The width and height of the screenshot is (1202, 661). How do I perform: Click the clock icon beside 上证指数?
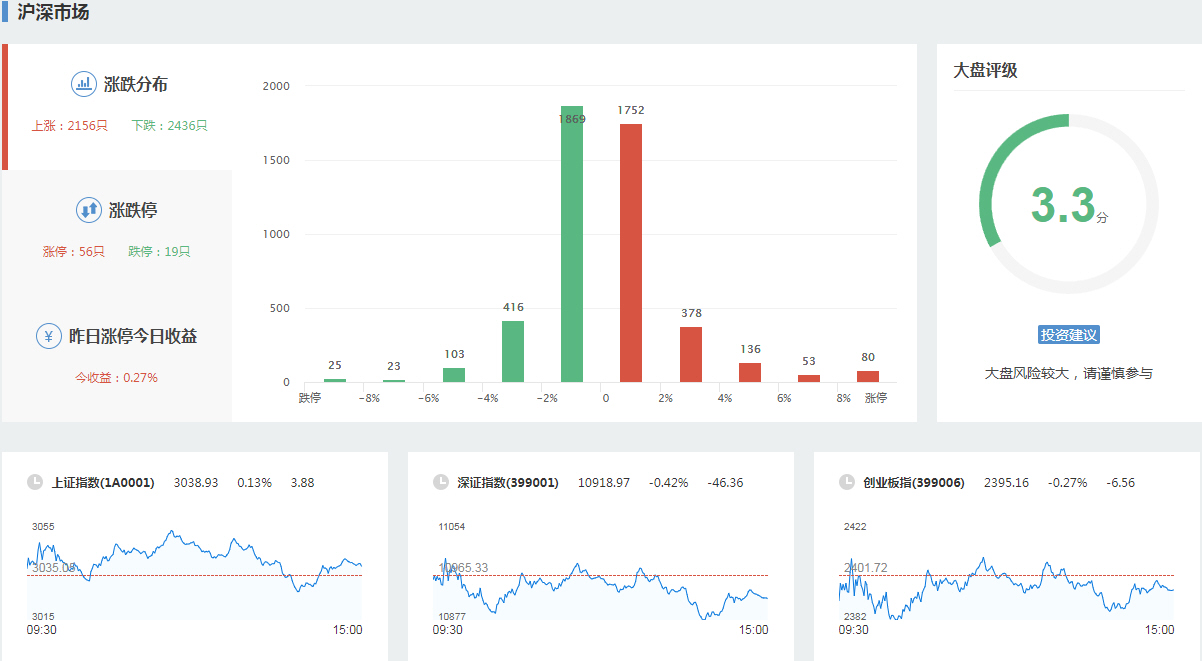click(x=35, y=482)
